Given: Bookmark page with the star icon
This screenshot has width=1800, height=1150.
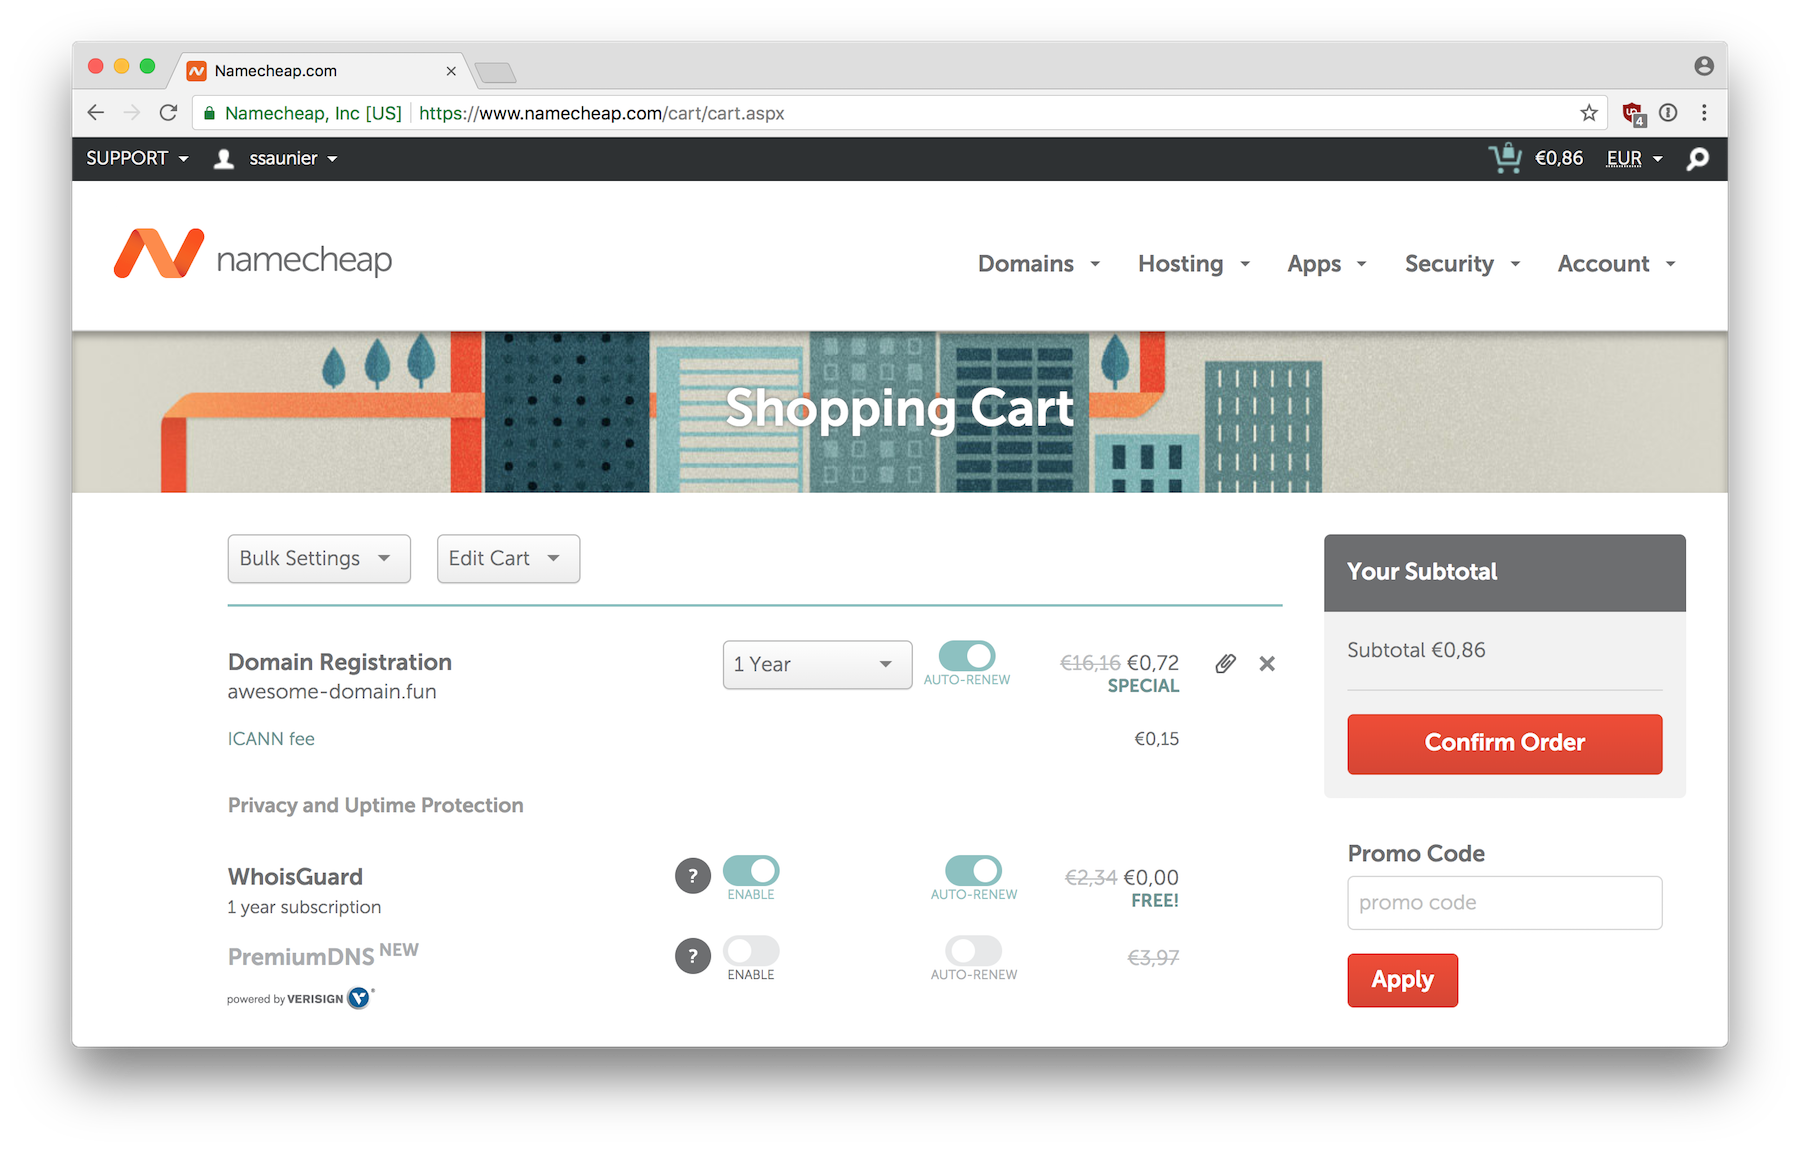Looking at the screenshot, I should click(x=1589, y=113).
